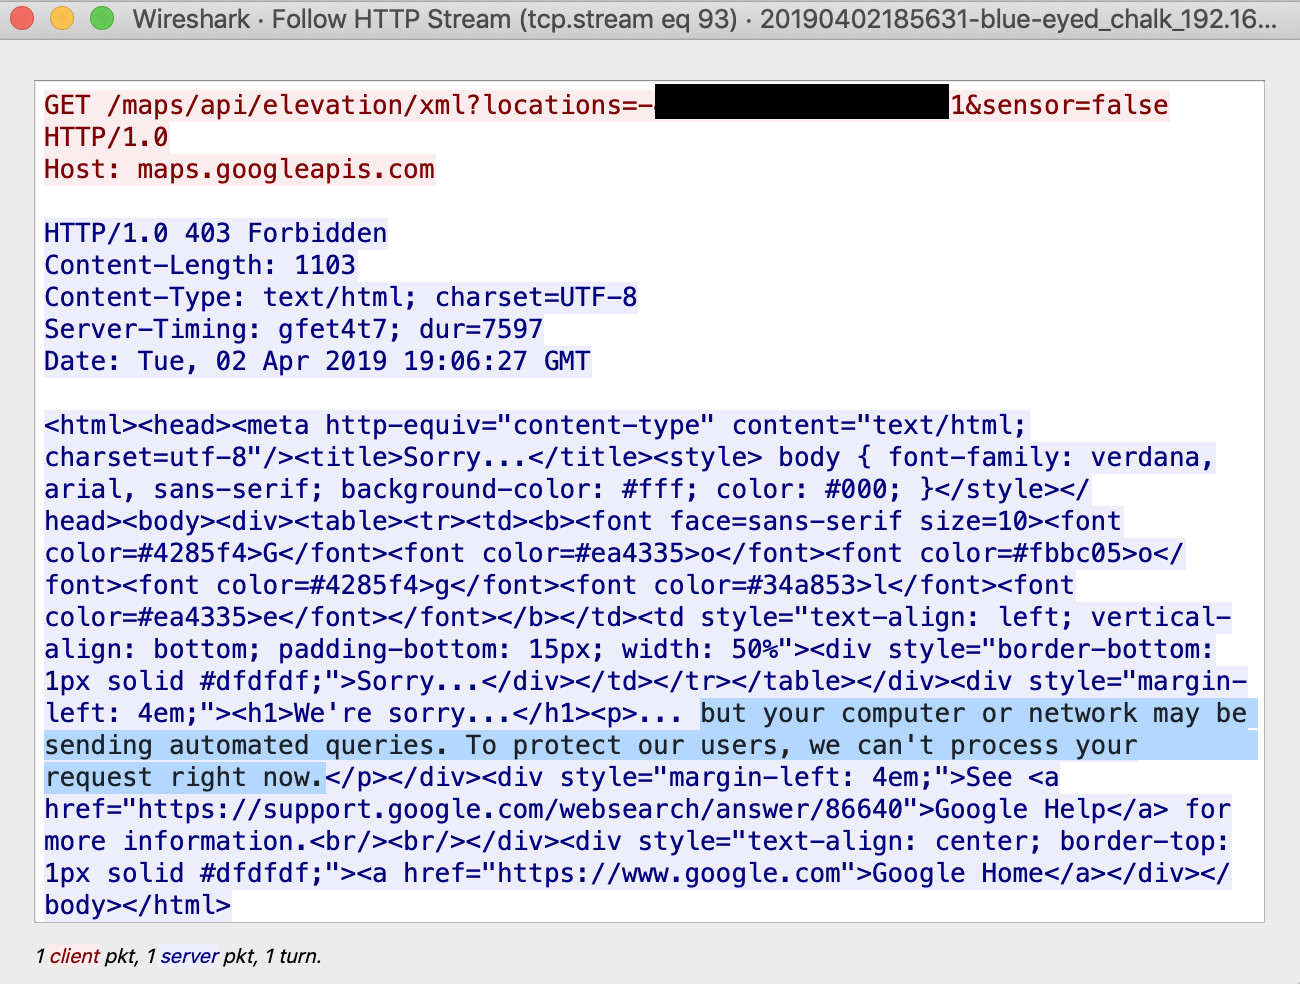1300x984 pixels.
Task: Click the yellow minimize window button
Action: (x=62, y=18)
